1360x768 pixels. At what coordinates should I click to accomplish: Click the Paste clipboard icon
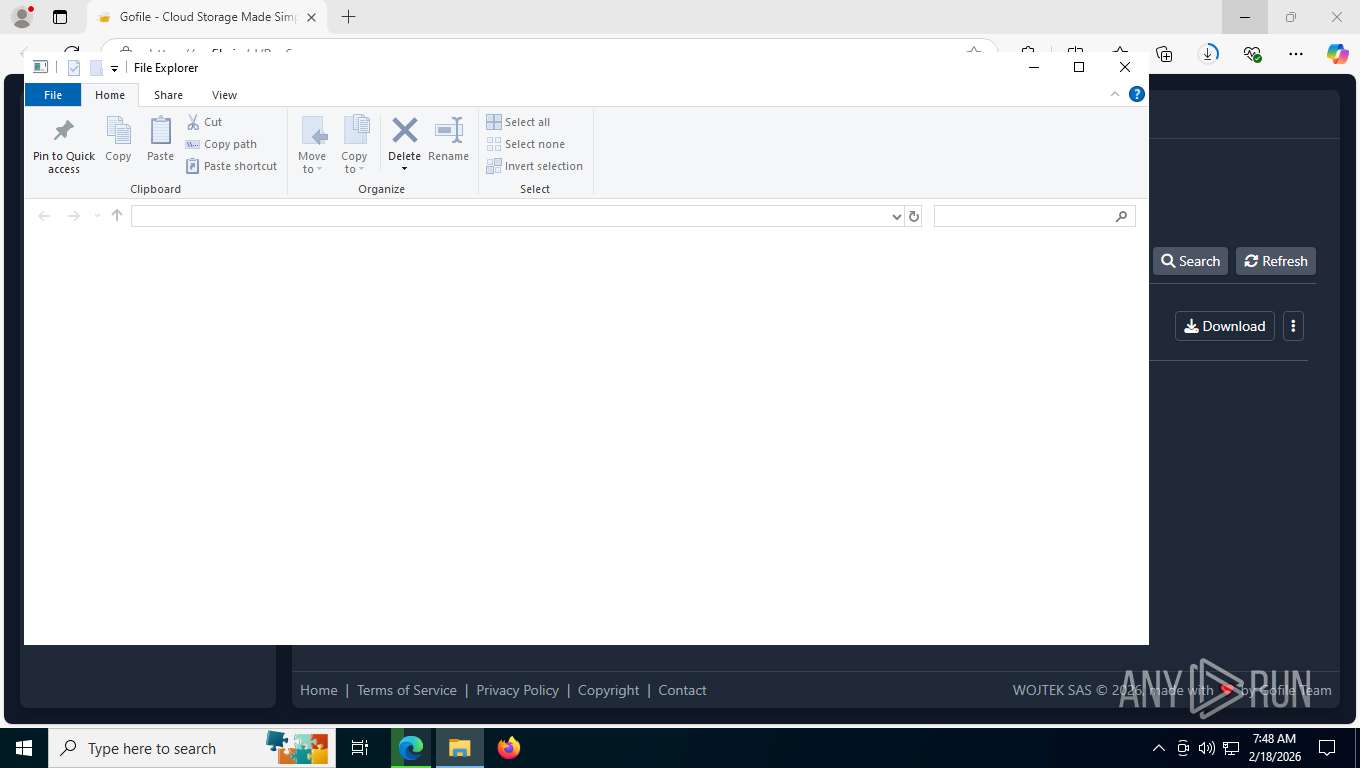160,131
